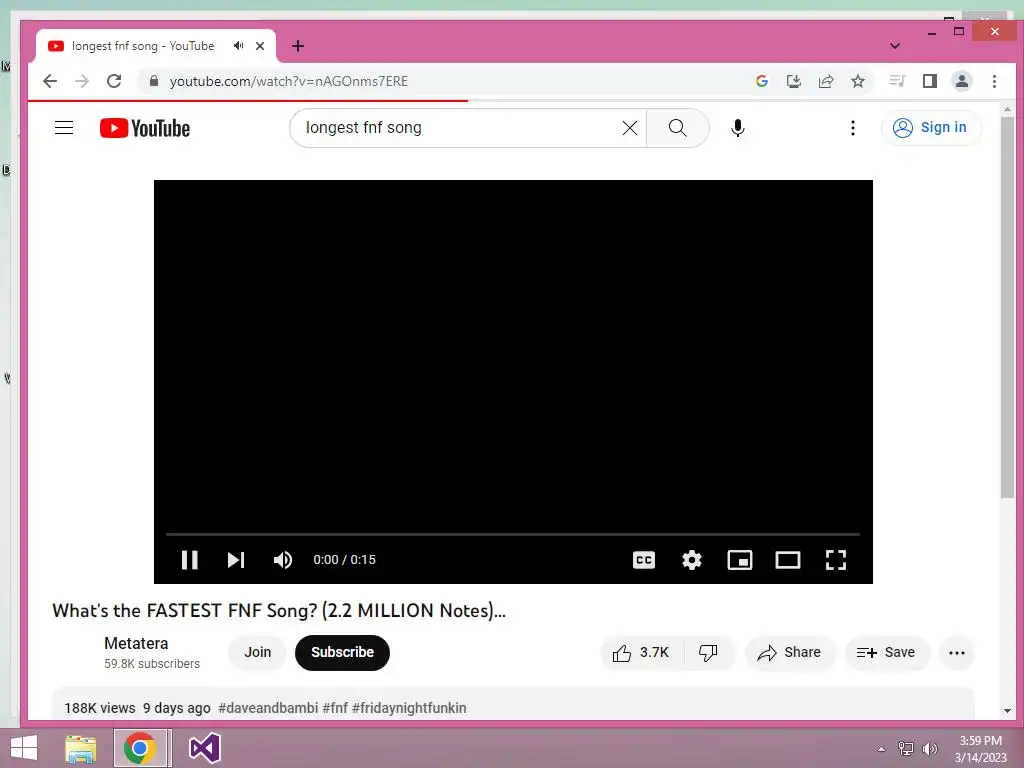Mute the tab via speaker icon
The image size is (1024, 768).
[239, 46]
